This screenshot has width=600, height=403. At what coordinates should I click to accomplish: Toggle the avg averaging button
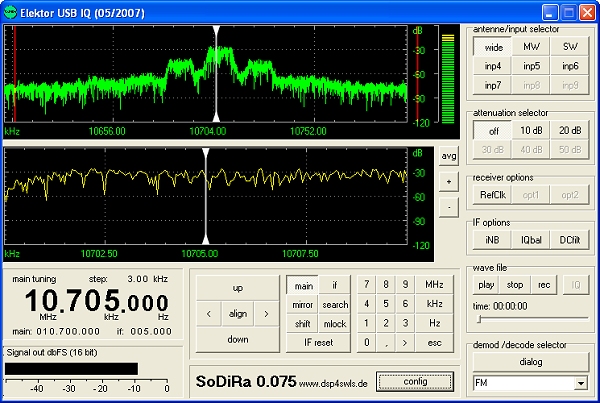449,155
